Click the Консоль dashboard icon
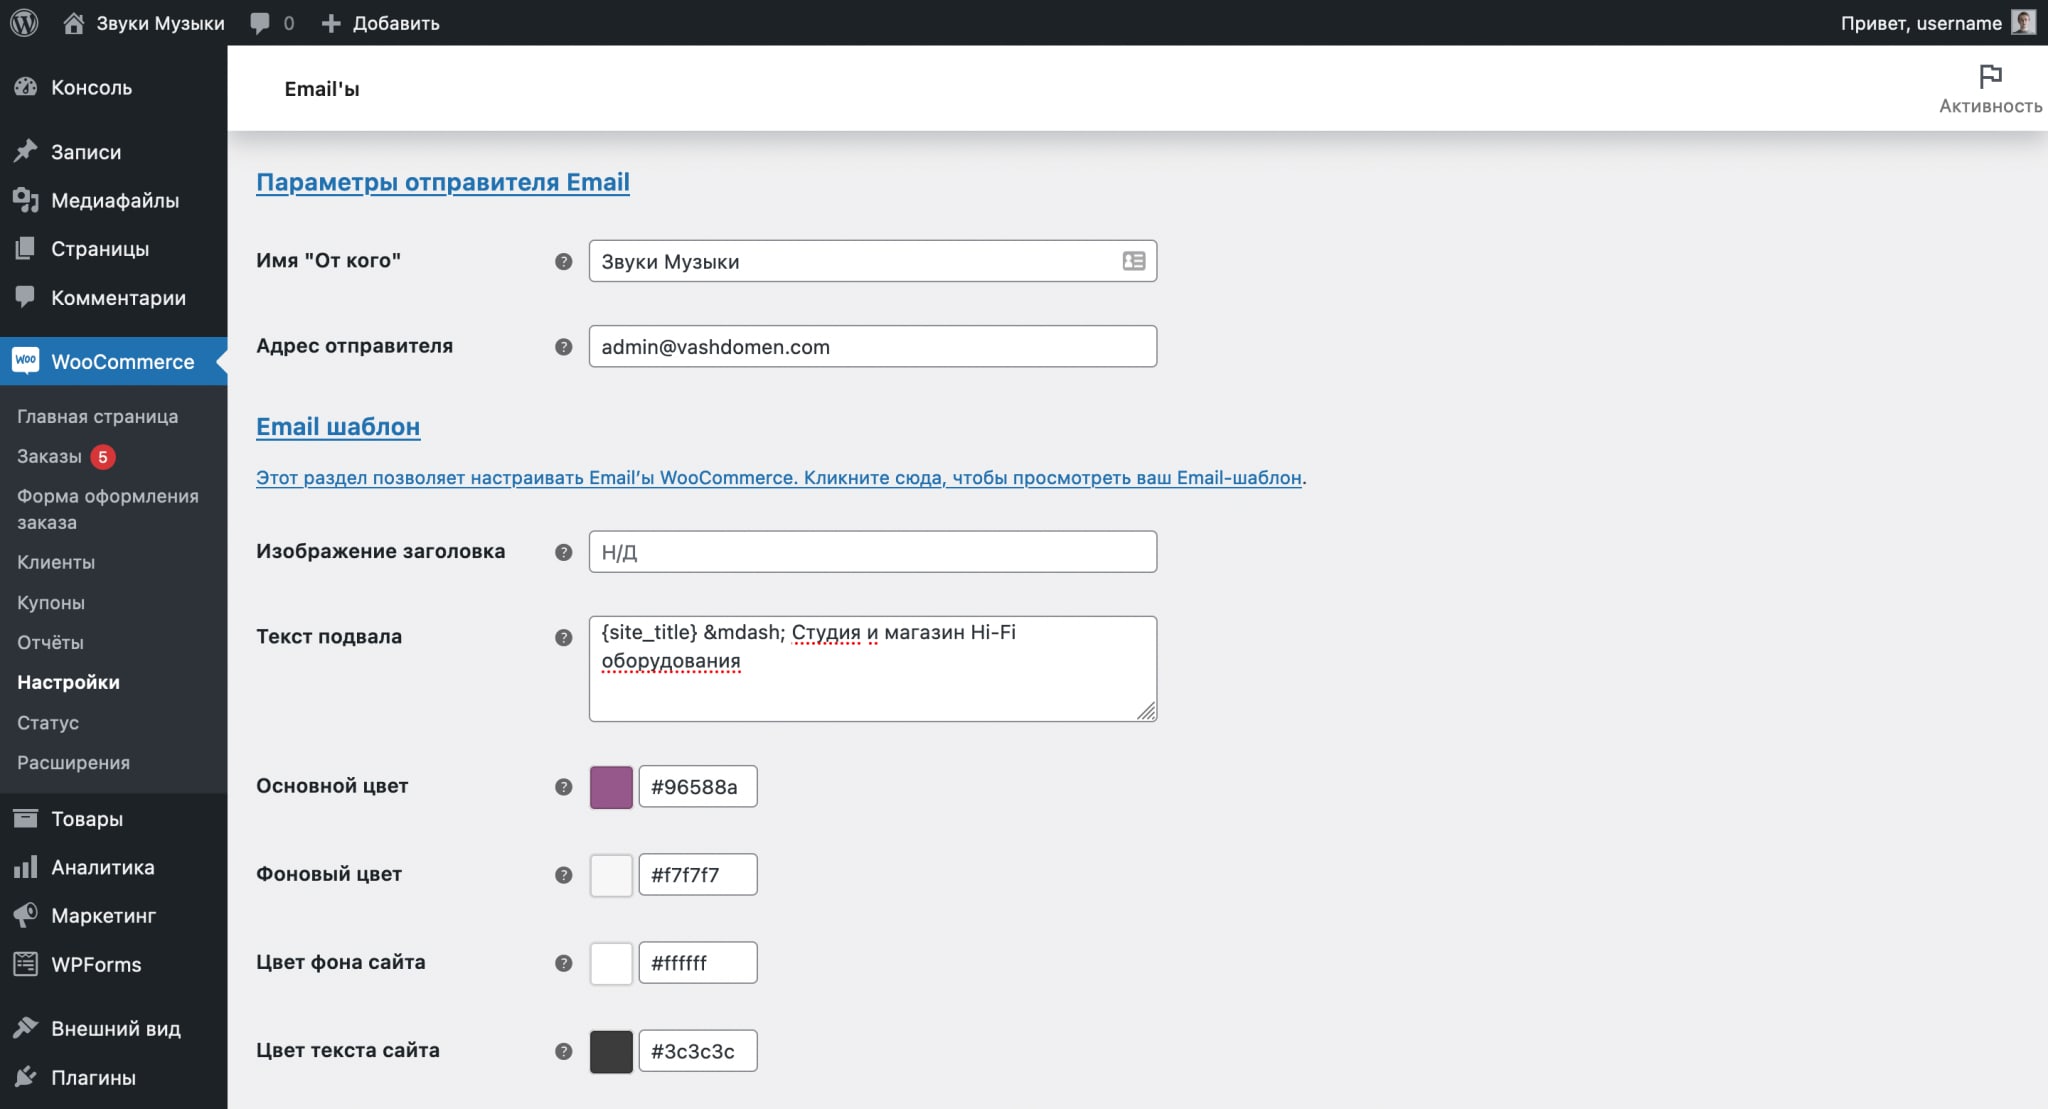Screen dimensions: 2048x1109 tap(26, 87)
